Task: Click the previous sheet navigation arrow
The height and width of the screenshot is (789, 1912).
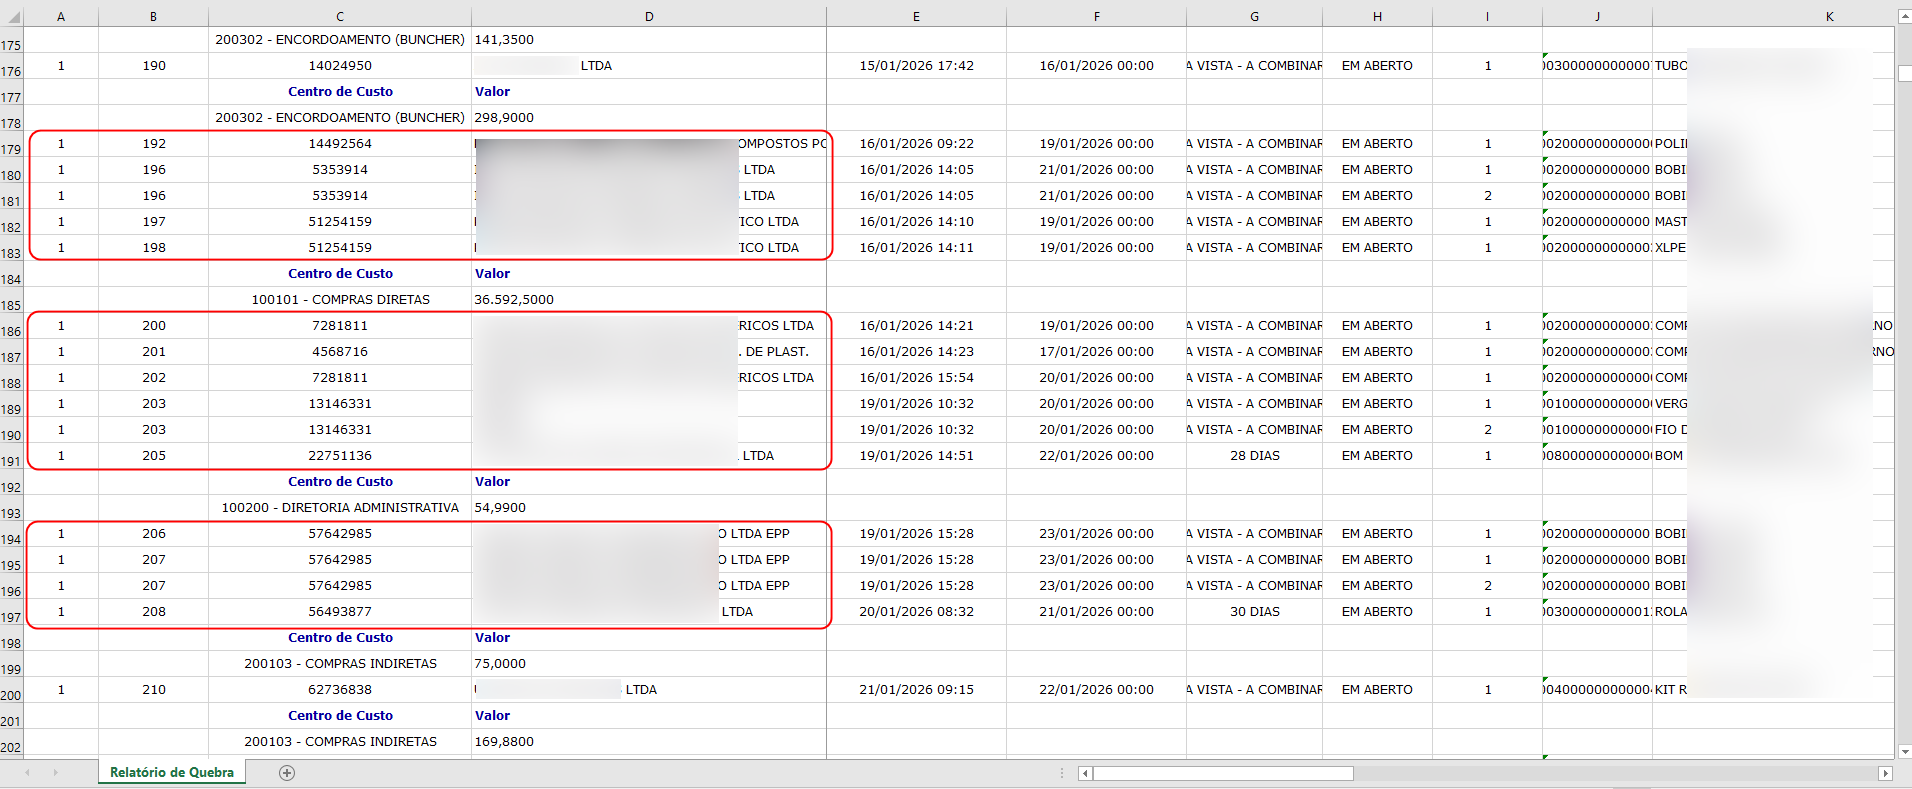Action: (x=27, y=773)
